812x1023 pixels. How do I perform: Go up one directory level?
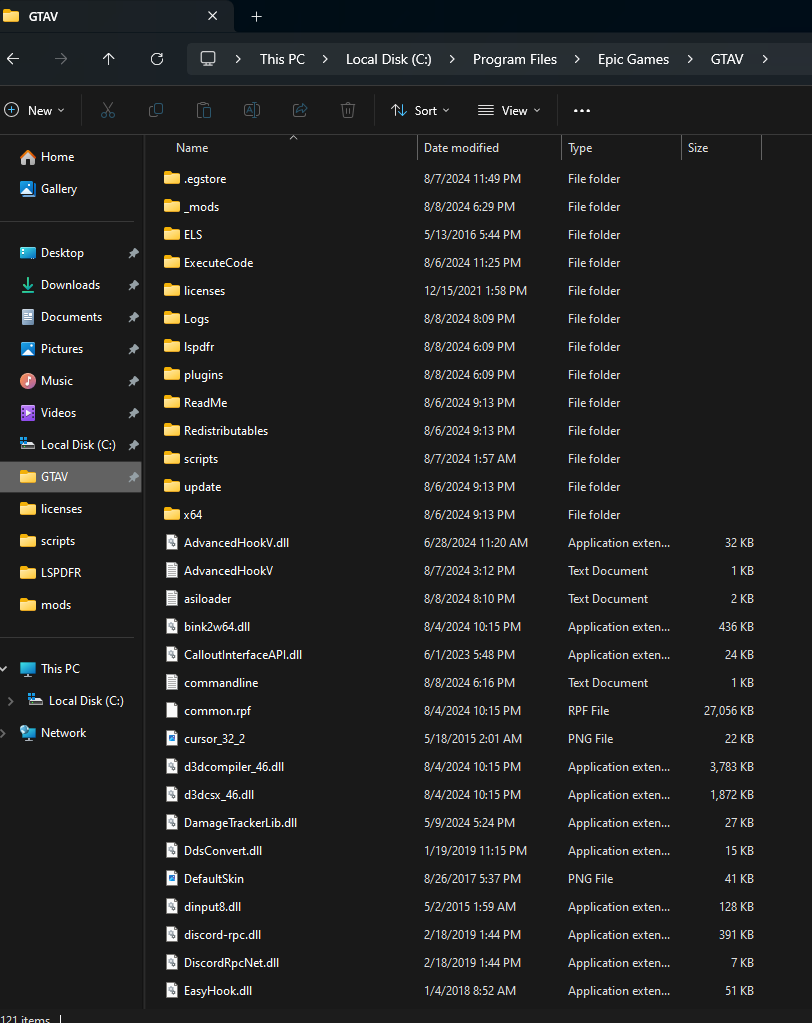109,59
